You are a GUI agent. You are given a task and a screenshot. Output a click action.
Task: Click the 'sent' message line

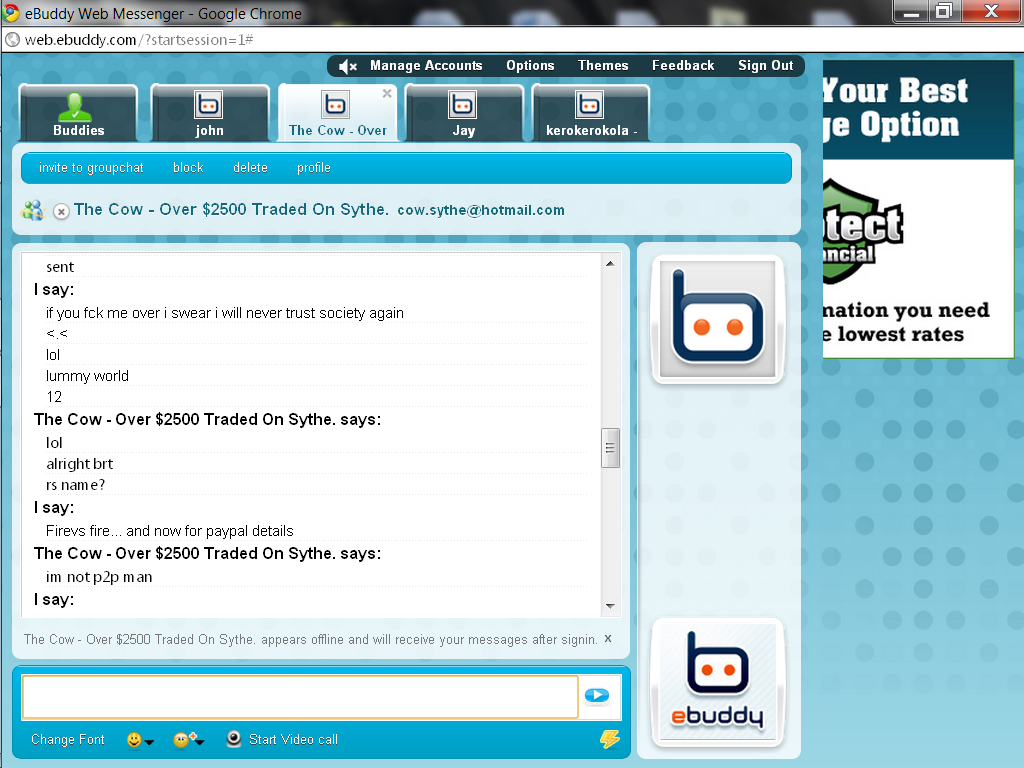click(x=60, y=267)
